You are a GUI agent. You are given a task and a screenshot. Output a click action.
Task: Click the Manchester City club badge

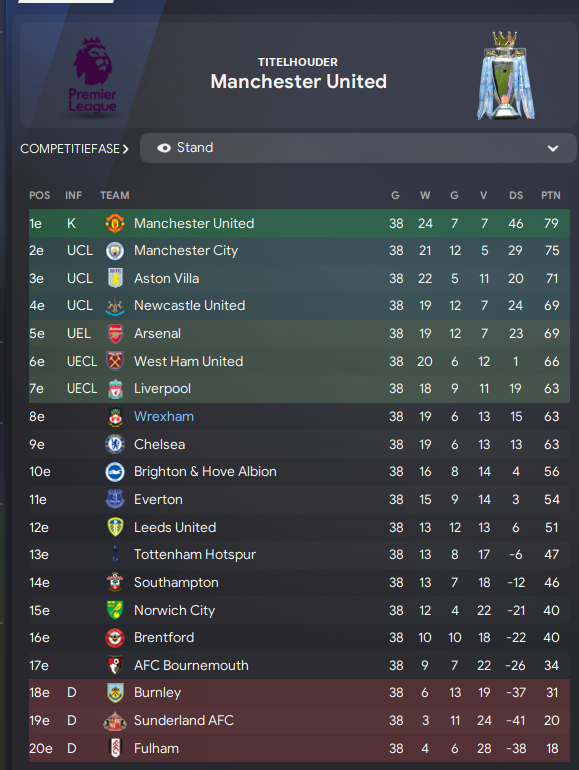115,251
